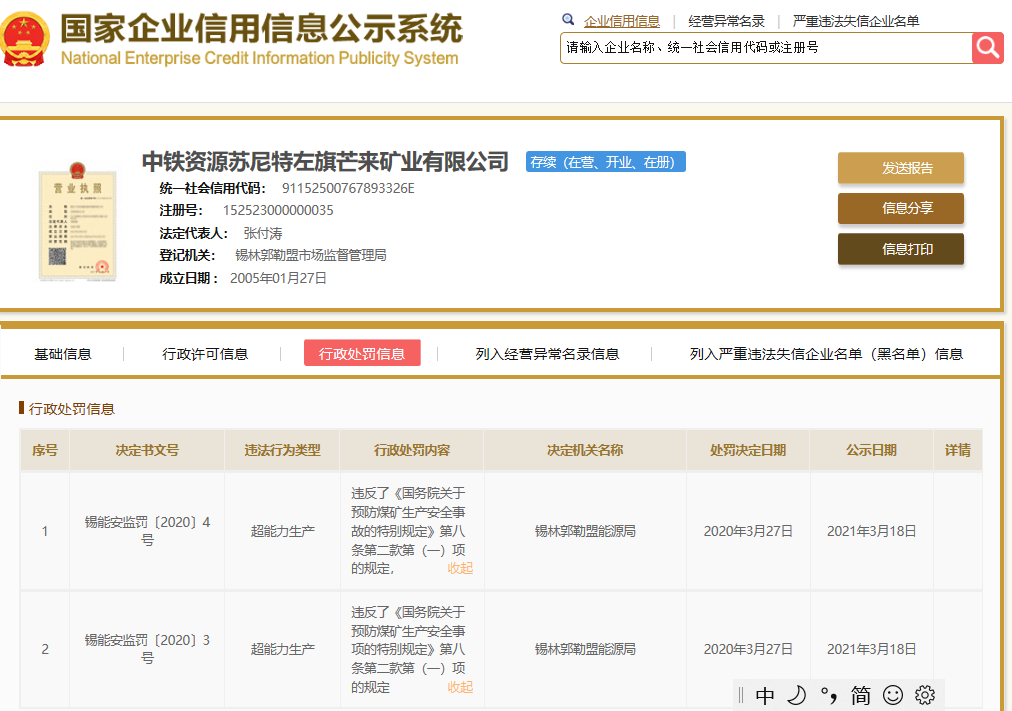Open the business license thumbnail image
The image size is (1012, 711).
coord(77,221)
